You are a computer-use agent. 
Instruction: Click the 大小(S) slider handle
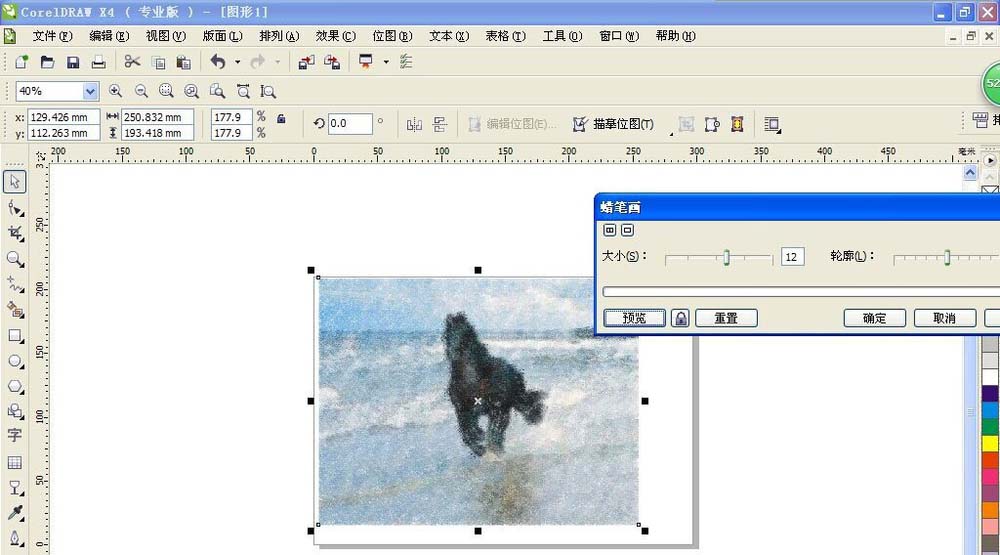(726, 258)
